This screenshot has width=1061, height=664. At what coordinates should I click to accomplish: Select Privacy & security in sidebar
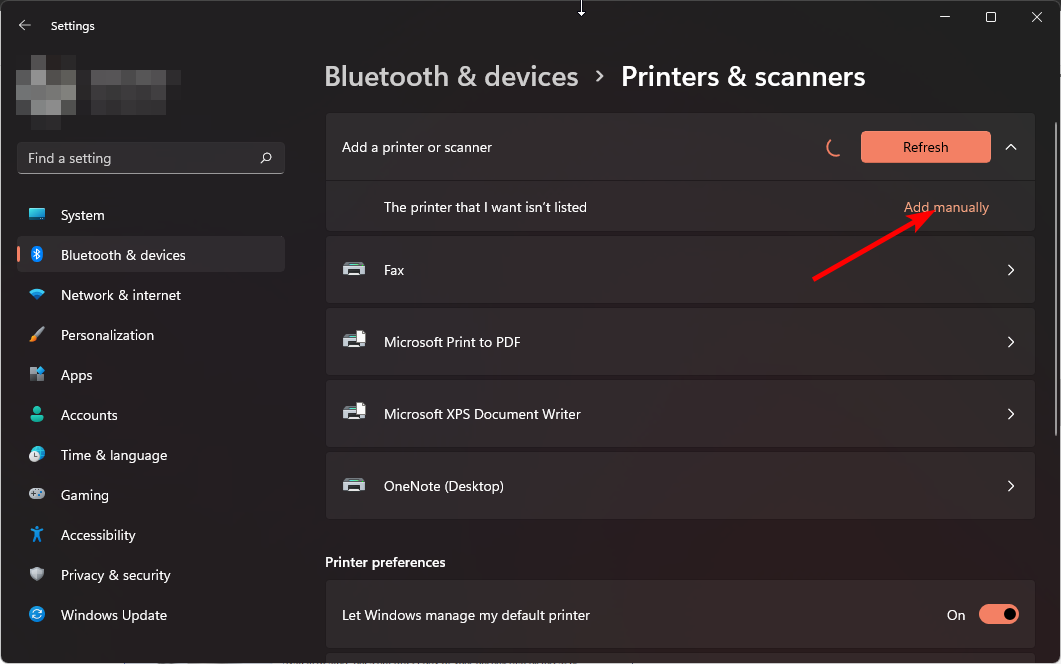[115, 575]
